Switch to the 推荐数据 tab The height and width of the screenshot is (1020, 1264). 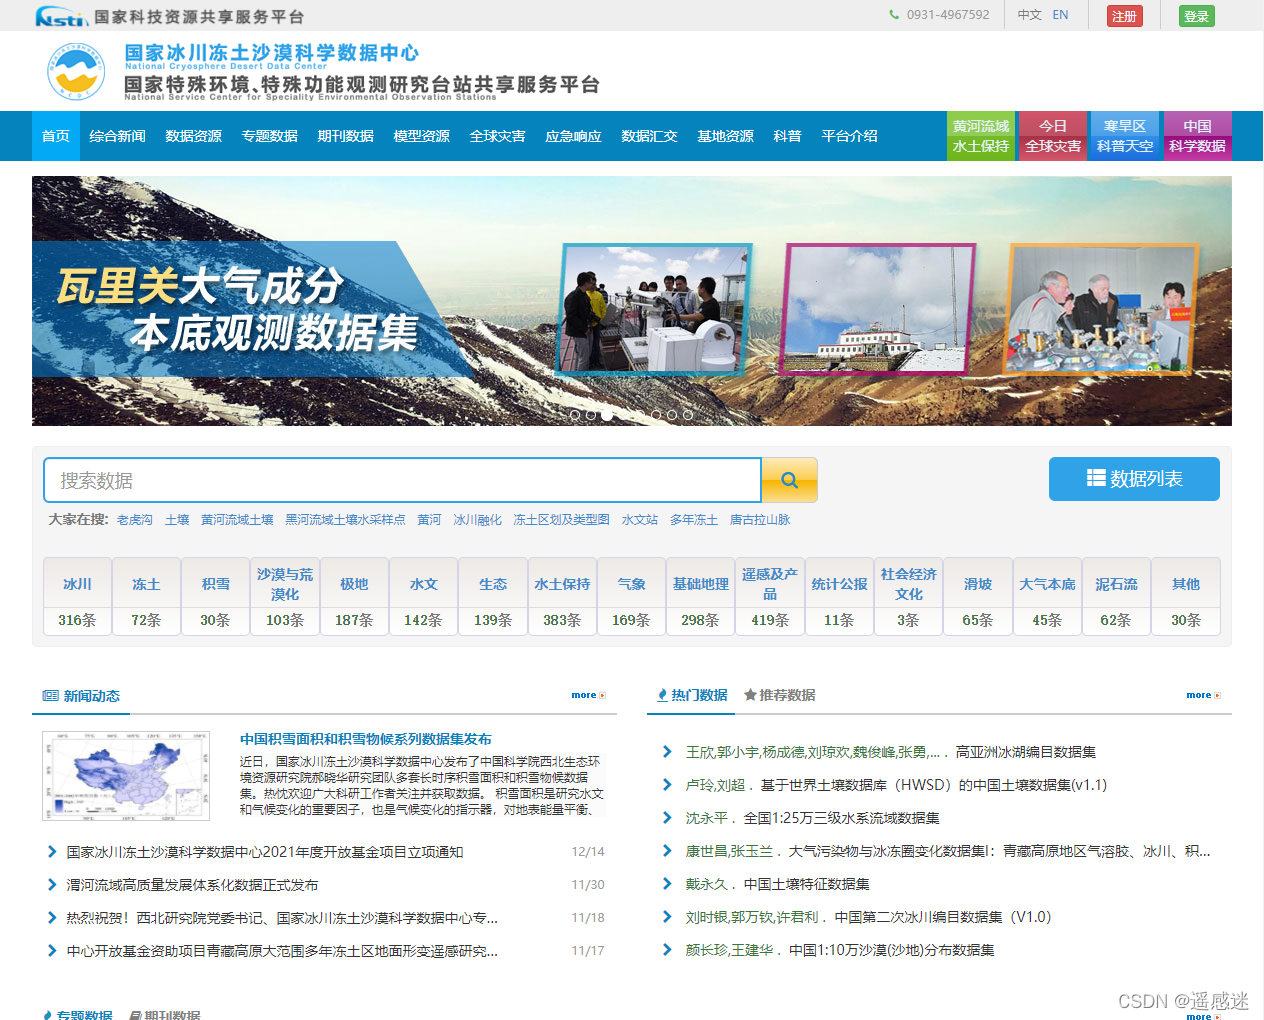point(780,695)
